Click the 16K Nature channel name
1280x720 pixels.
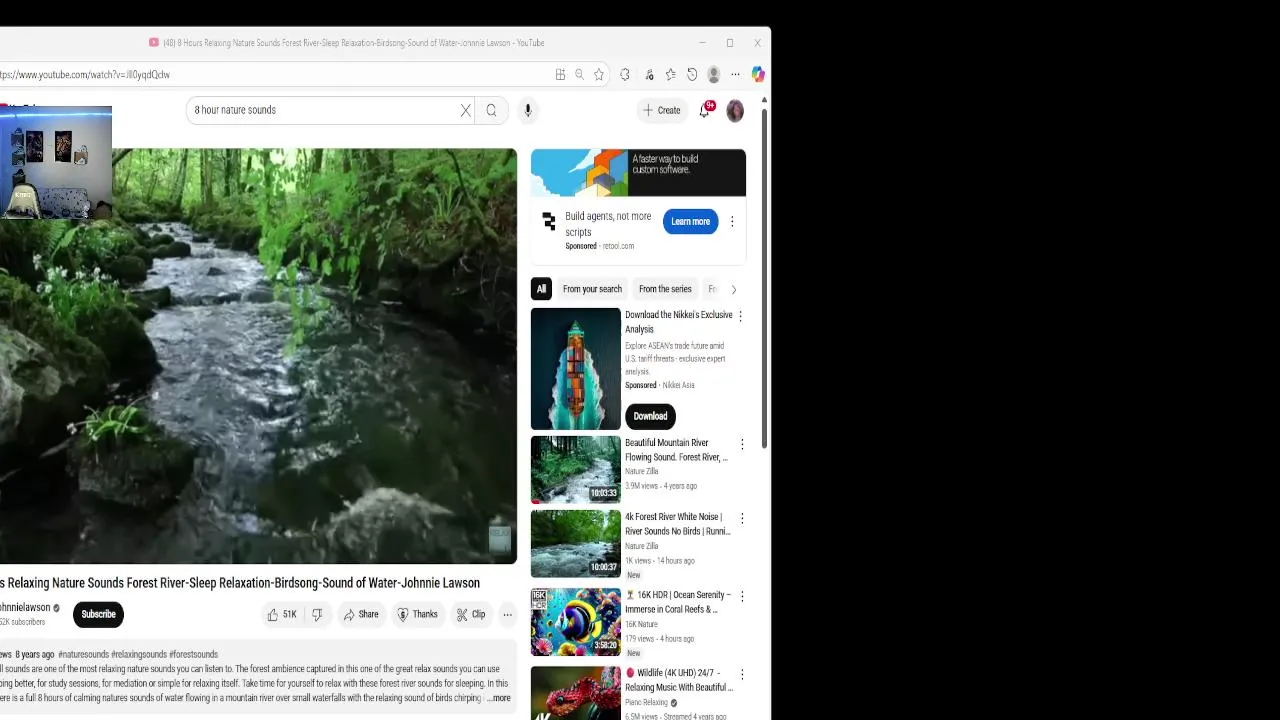(641, 624)
